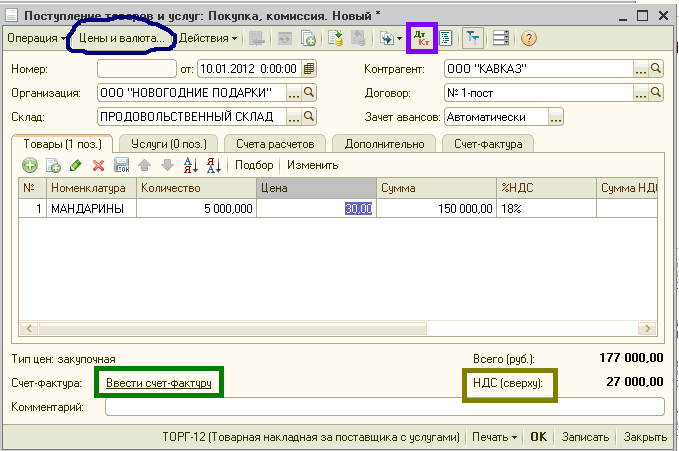The image size is (679, 451).
Task: Click the Тт icon in the top toolbar
Action: pos(472,38)
